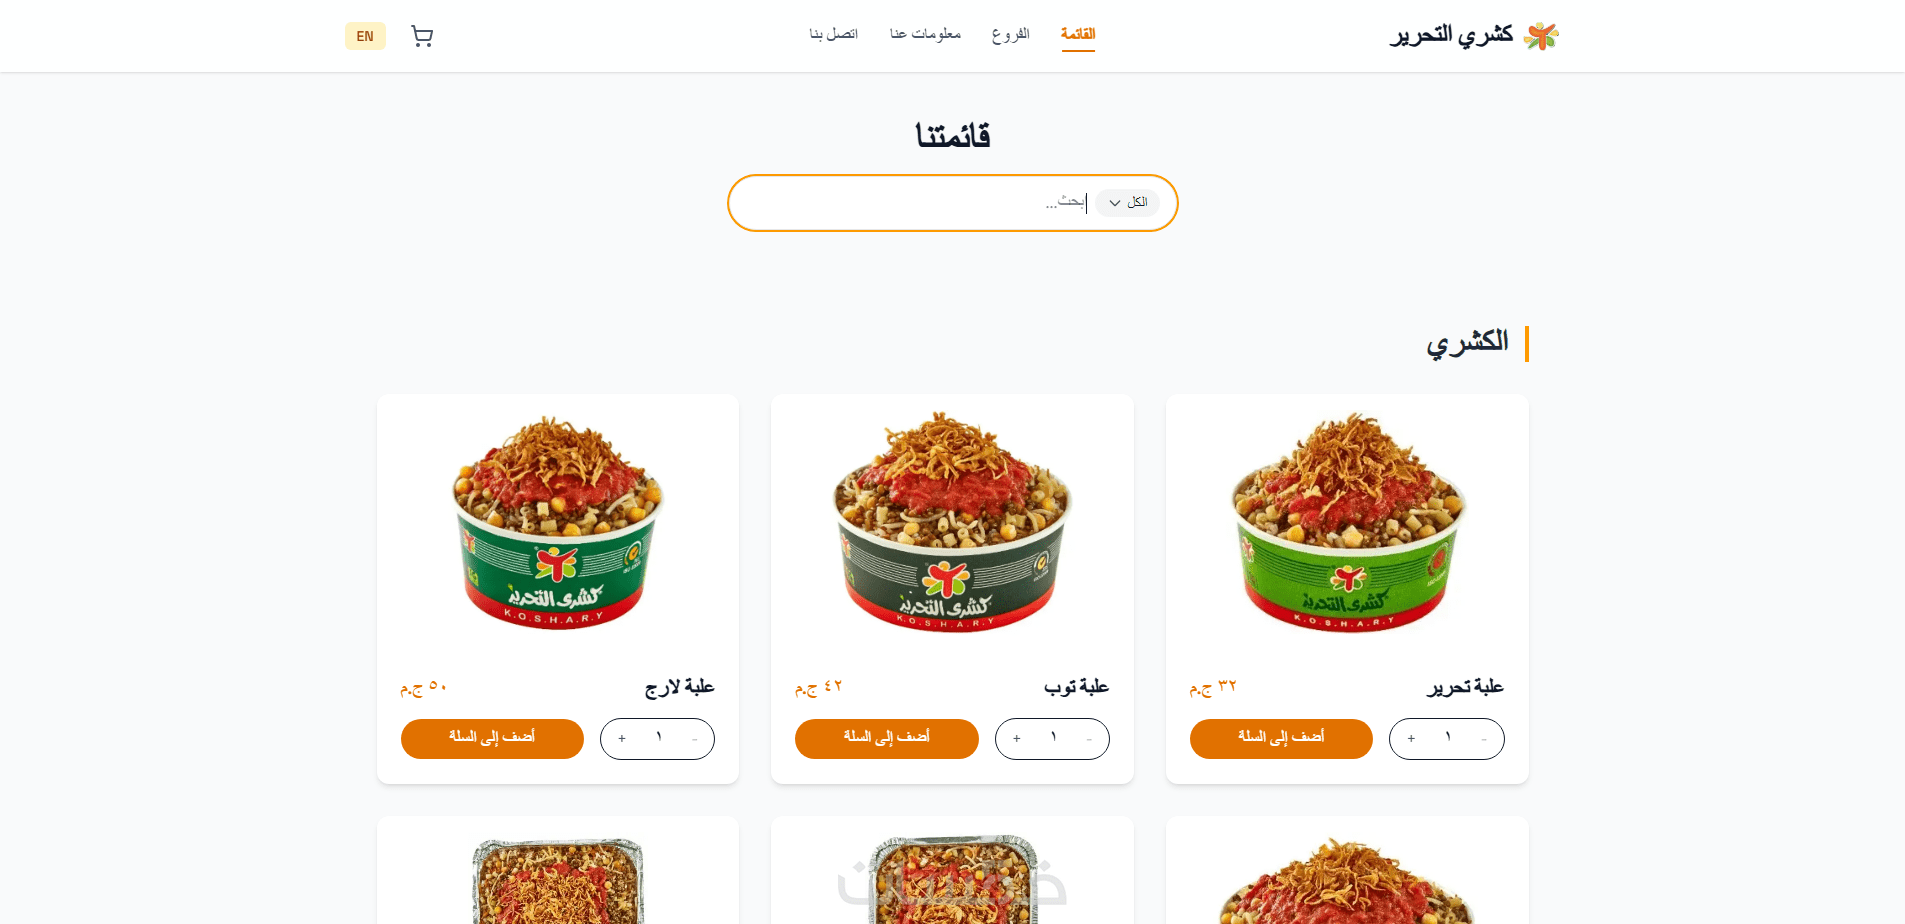Increase quantity of علبة تحرير

[1411, 739]
